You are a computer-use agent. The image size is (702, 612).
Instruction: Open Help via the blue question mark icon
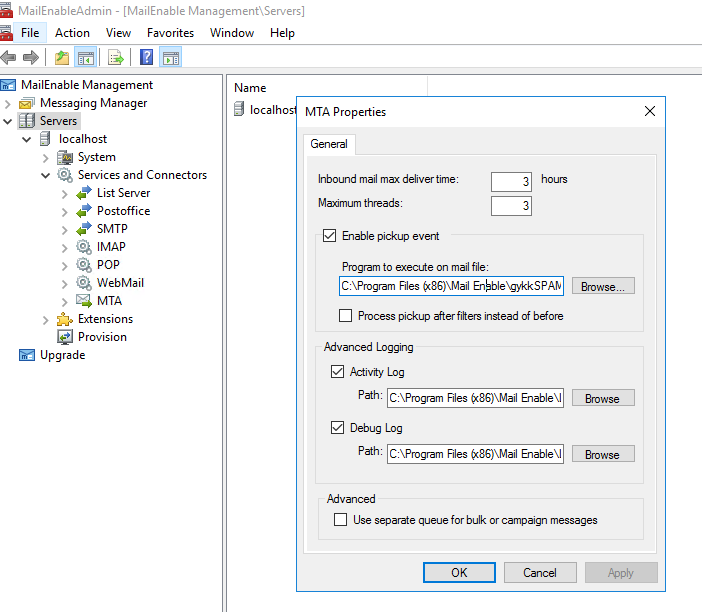146,57
